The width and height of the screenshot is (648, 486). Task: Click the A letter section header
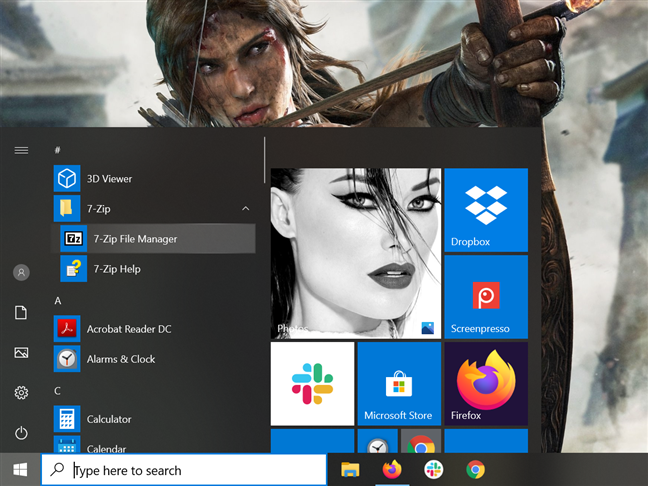pyautogui.click(x=58, y=300)
